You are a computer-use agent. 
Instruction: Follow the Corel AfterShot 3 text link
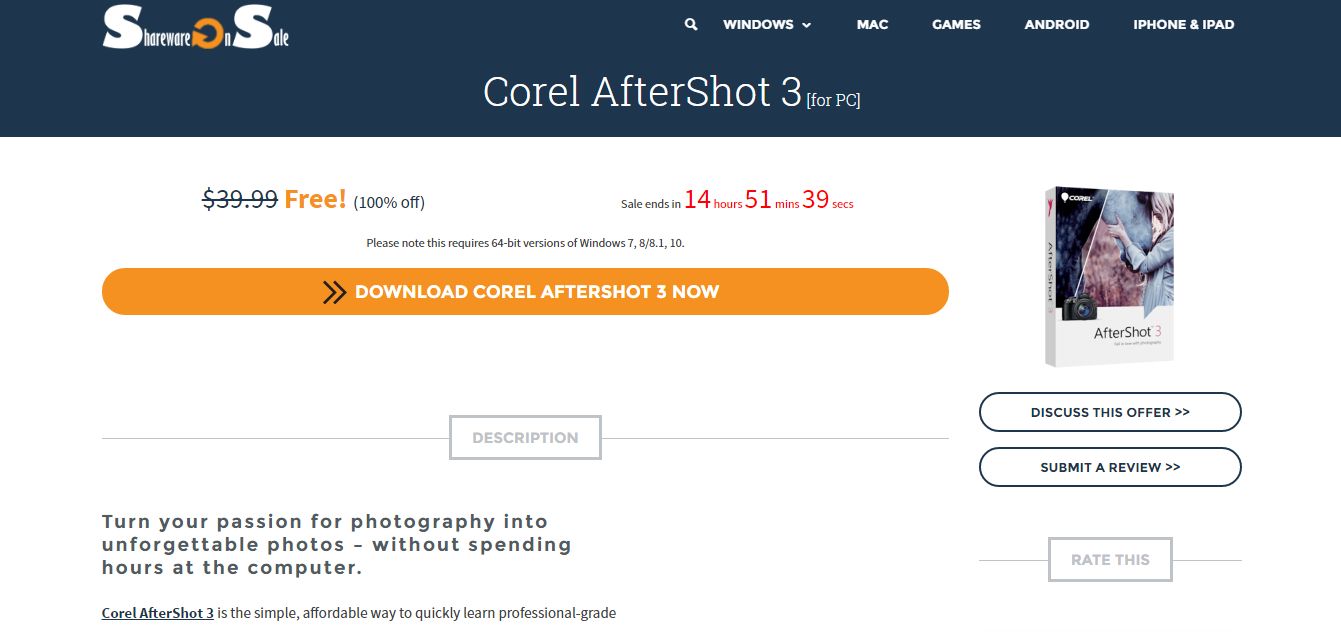[x=158, y=613]
